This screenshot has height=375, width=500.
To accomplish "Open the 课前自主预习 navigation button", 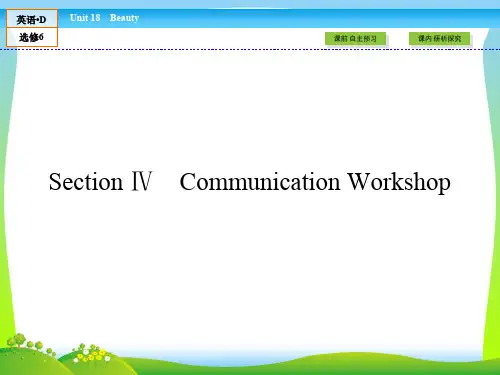I will pos(355,39).
